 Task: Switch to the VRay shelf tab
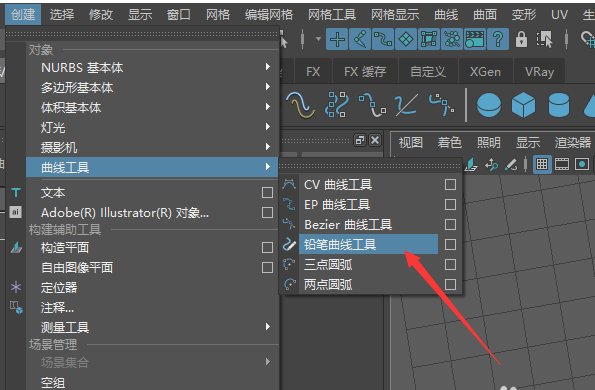pyautogui.click(x=539, y=72)
